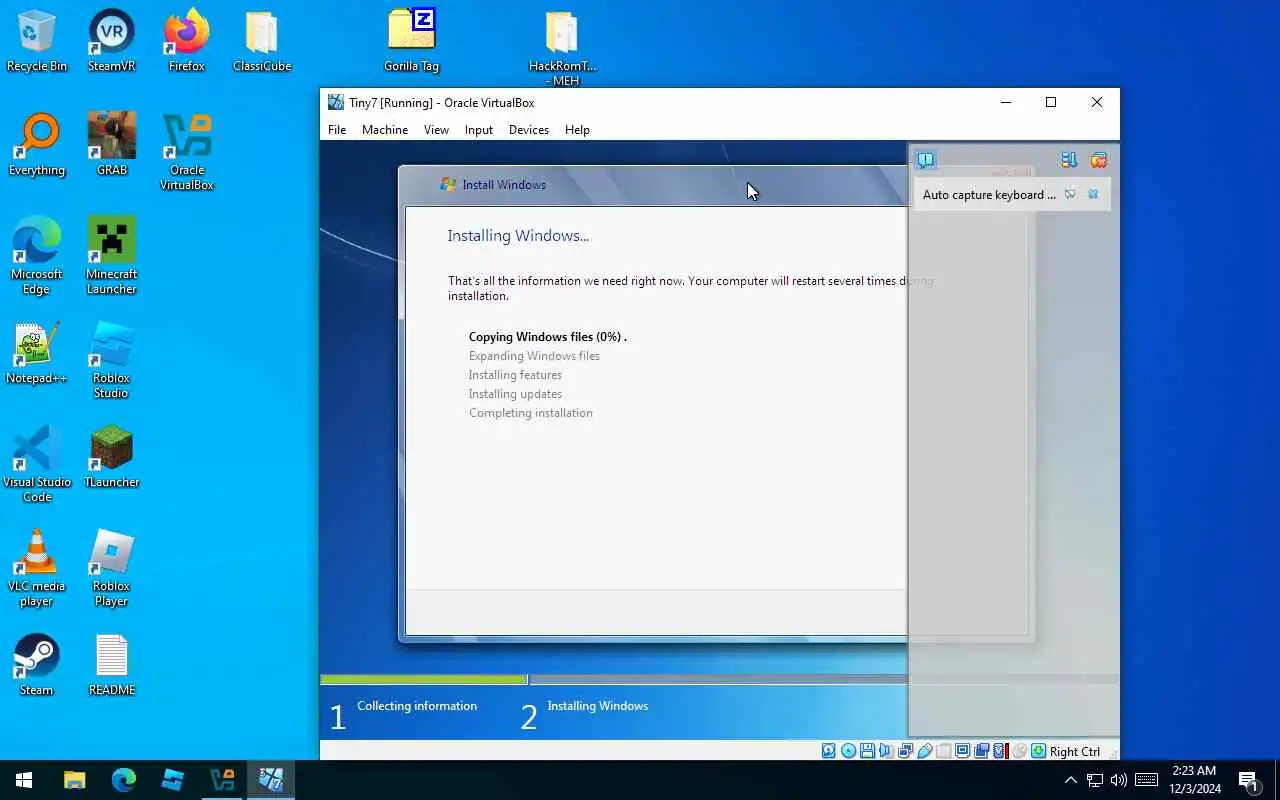
Task: Select the HackRomT... - MEH folder
Action: 562,48
